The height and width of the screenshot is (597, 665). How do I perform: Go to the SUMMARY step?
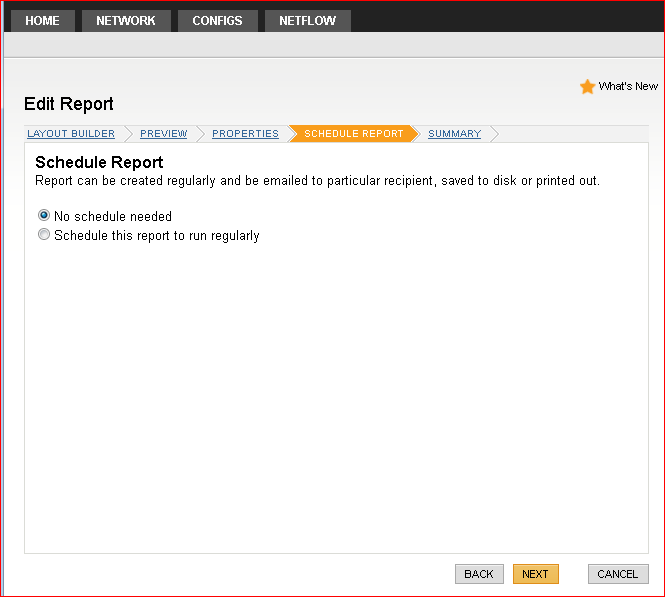(x=454, y=134)
